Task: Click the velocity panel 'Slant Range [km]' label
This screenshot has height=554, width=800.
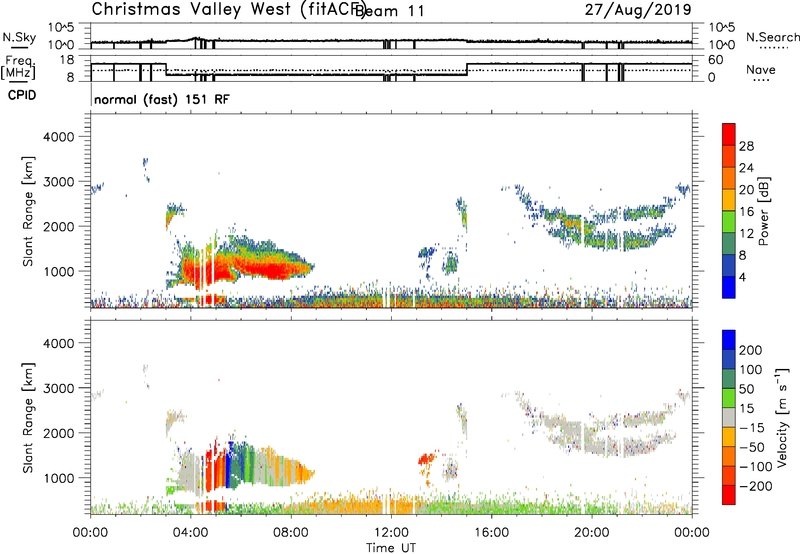Action: [28, 418]
